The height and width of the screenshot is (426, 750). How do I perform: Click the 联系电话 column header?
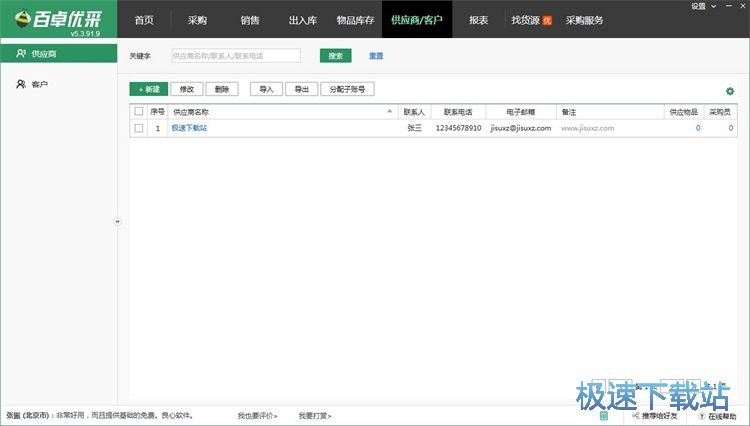(x=458, y=112)
